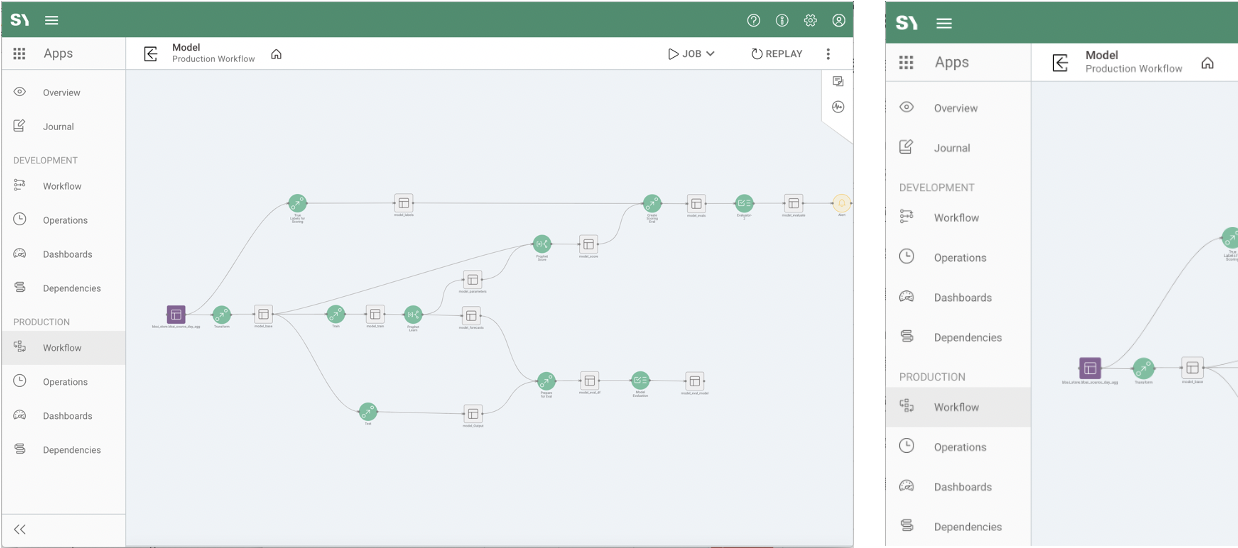Open settings via the gear icon
Viewport: 1238px width, 548px height.
(810, 21)
